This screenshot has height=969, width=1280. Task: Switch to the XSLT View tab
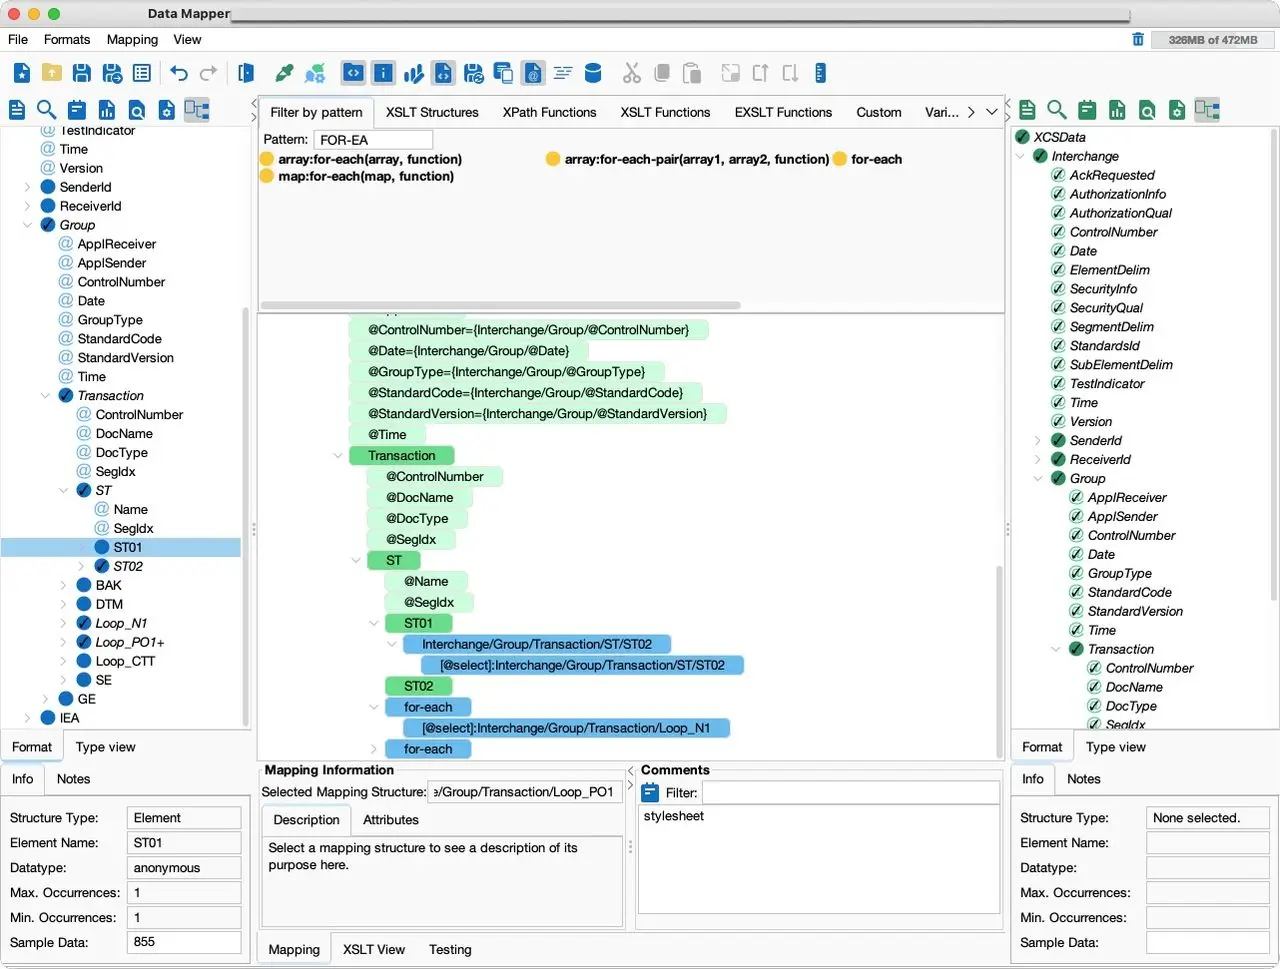[x=374, y=949]
